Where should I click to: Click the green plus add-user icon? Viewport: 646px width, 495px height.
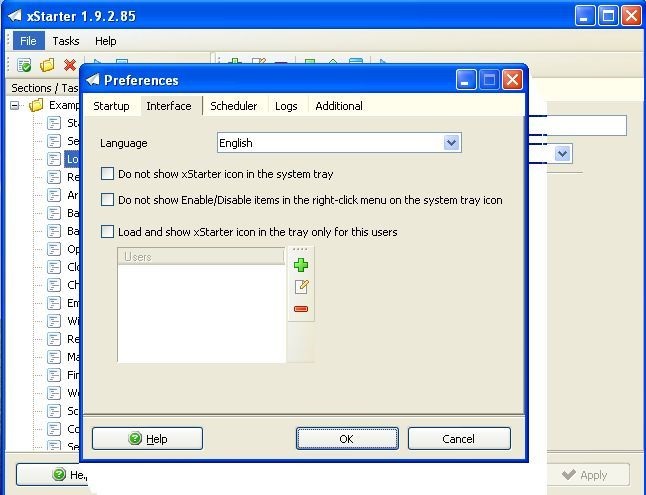pyautogui.click(x=301, y=265)
